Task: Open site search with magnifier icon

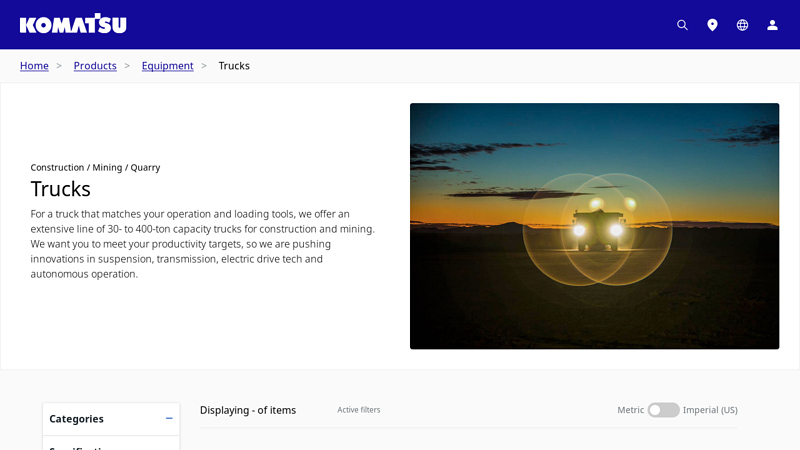Action: (682, 25)
